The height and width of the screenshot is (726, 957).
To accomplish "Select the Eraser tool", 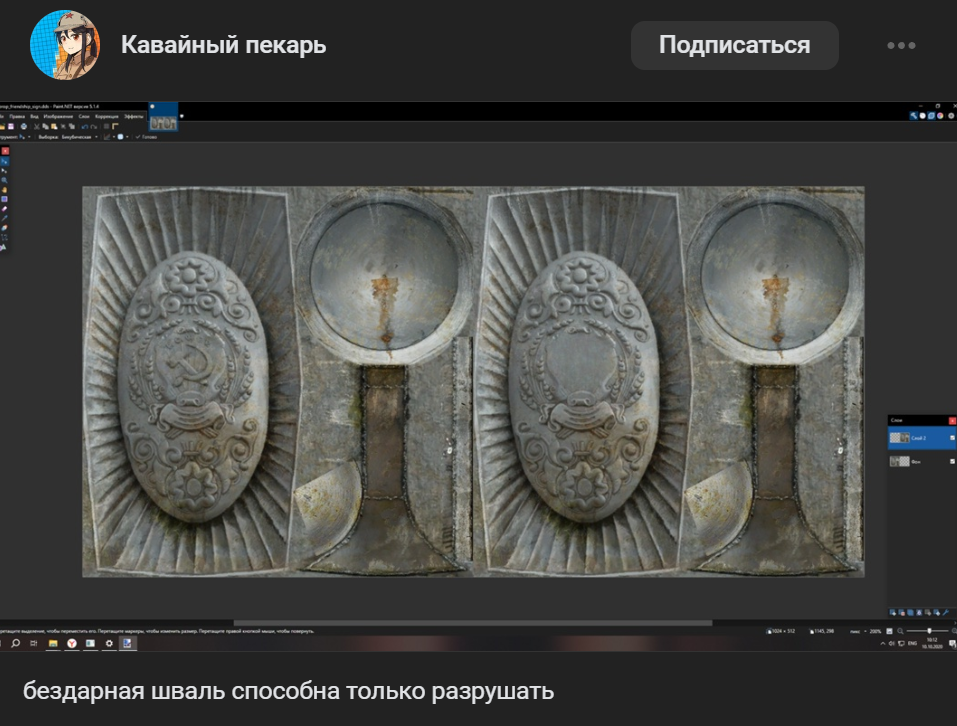I will point(4,209).
